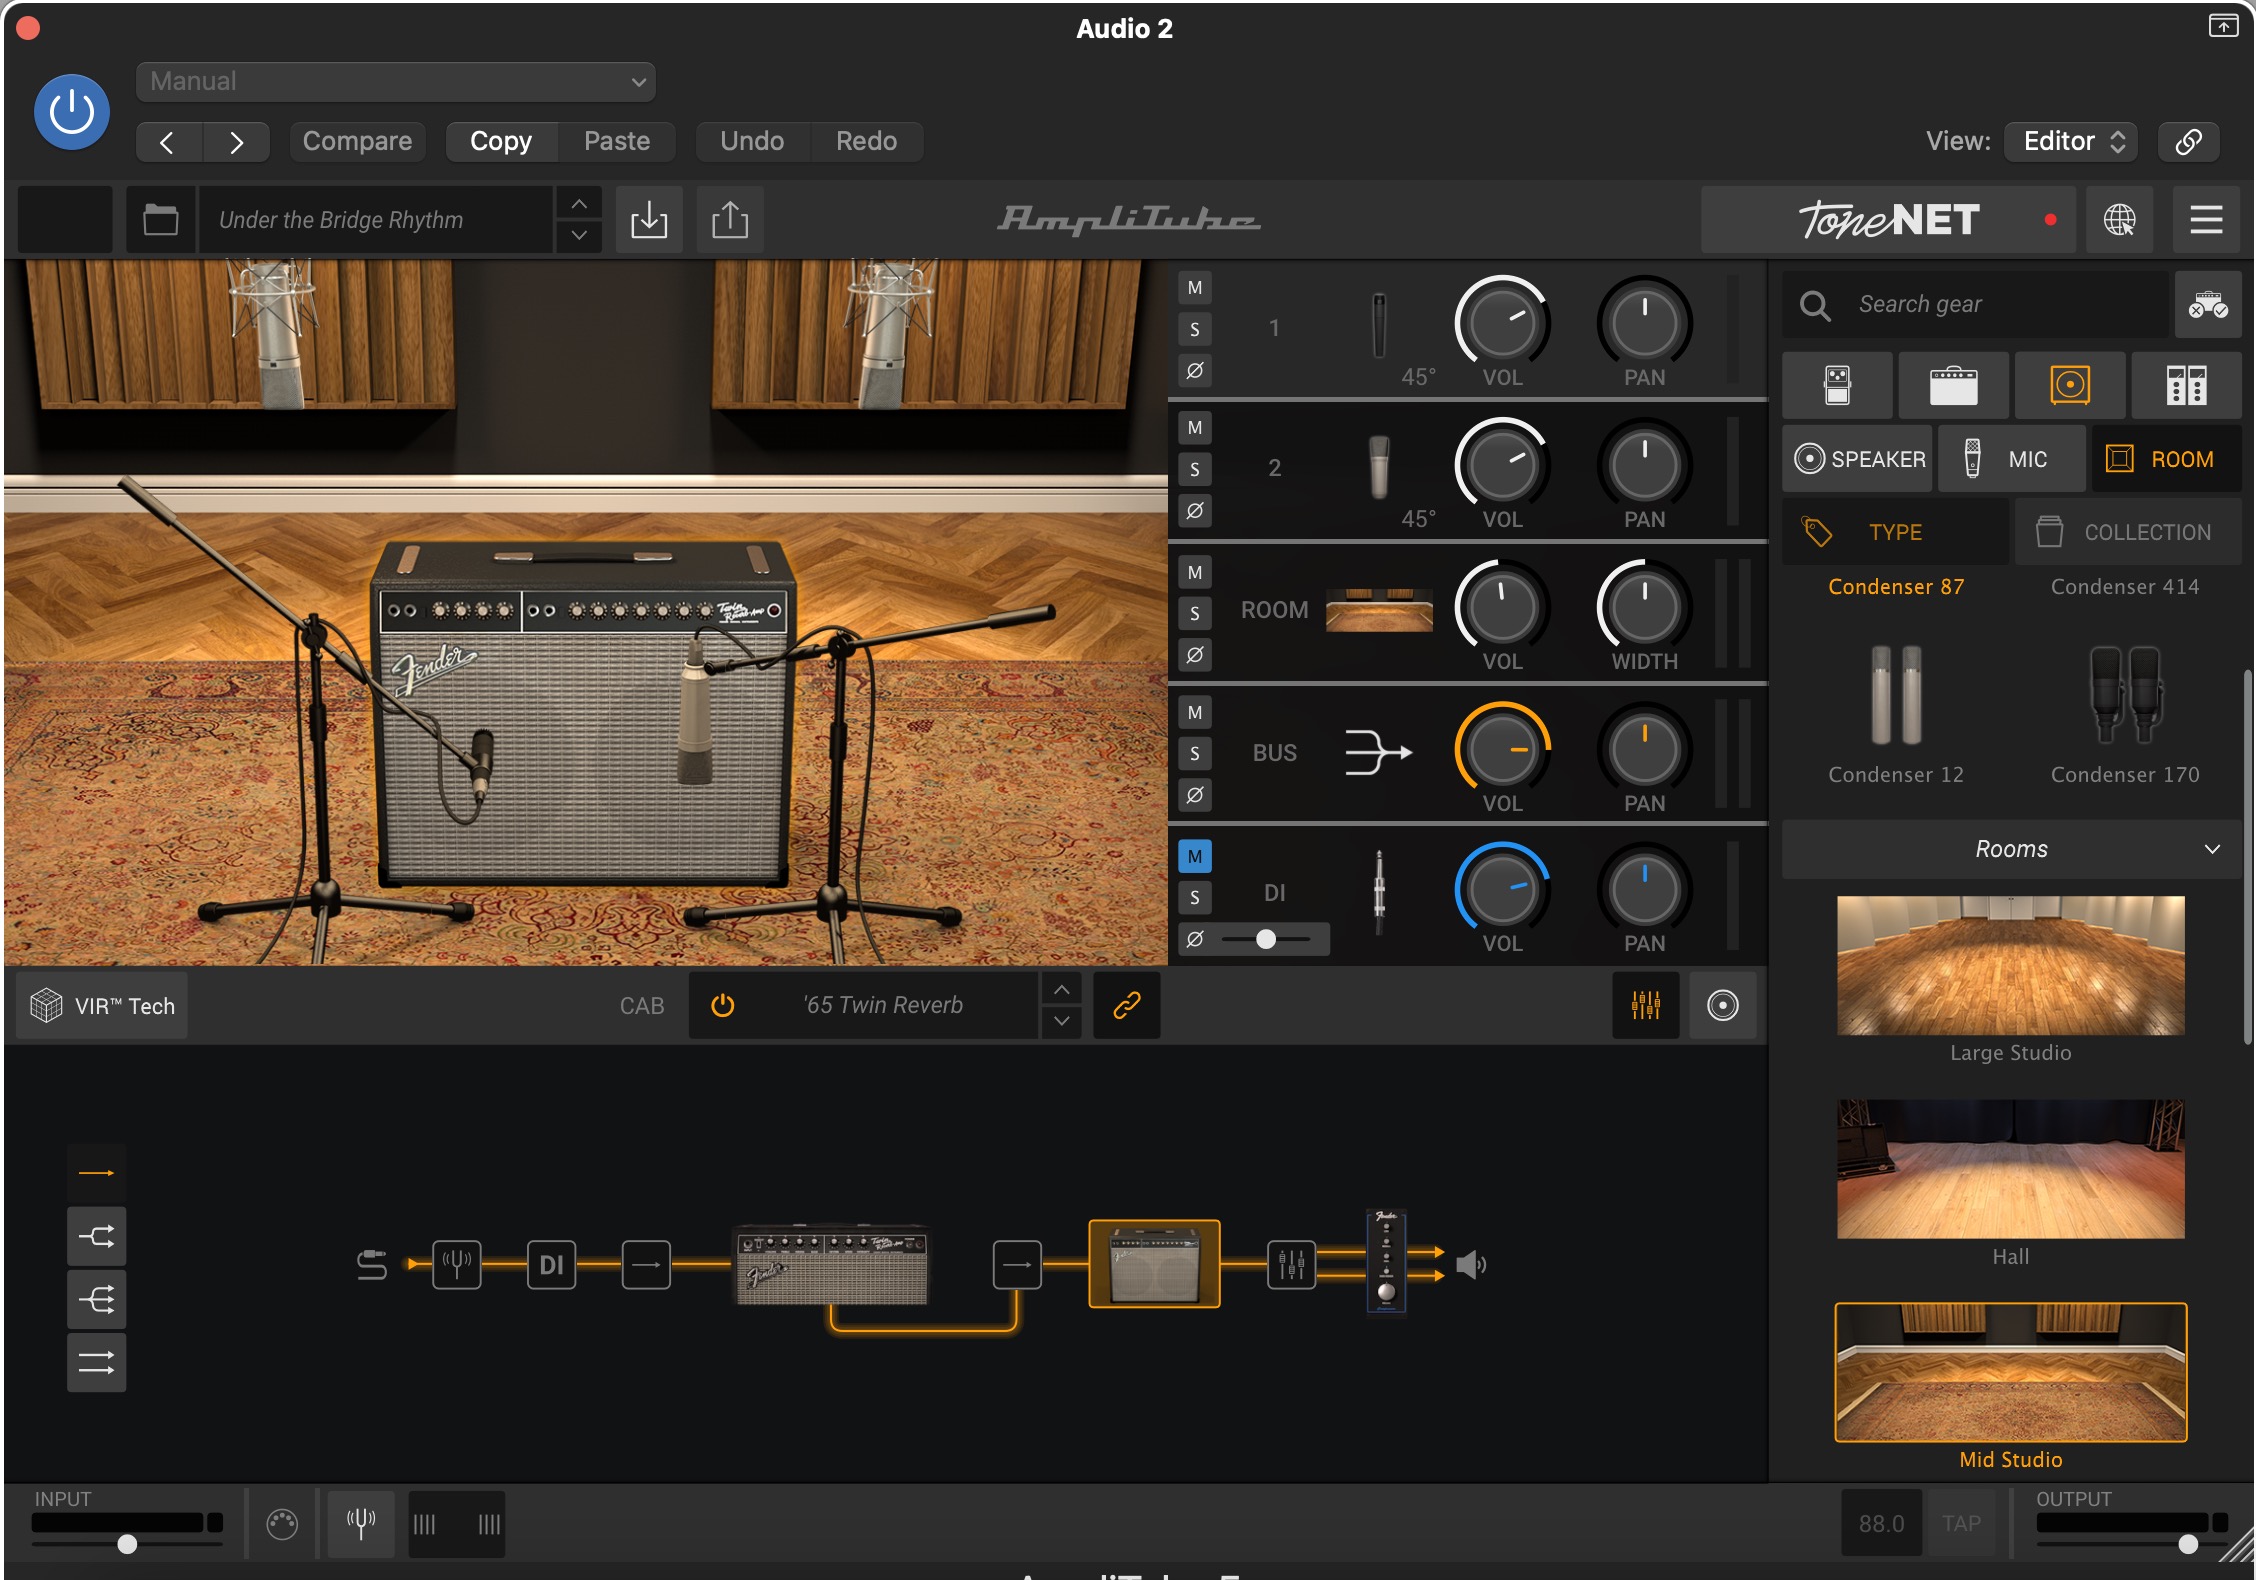
Task: Open the cab mixer sliders view
Action: (x=1645, y=1005)
